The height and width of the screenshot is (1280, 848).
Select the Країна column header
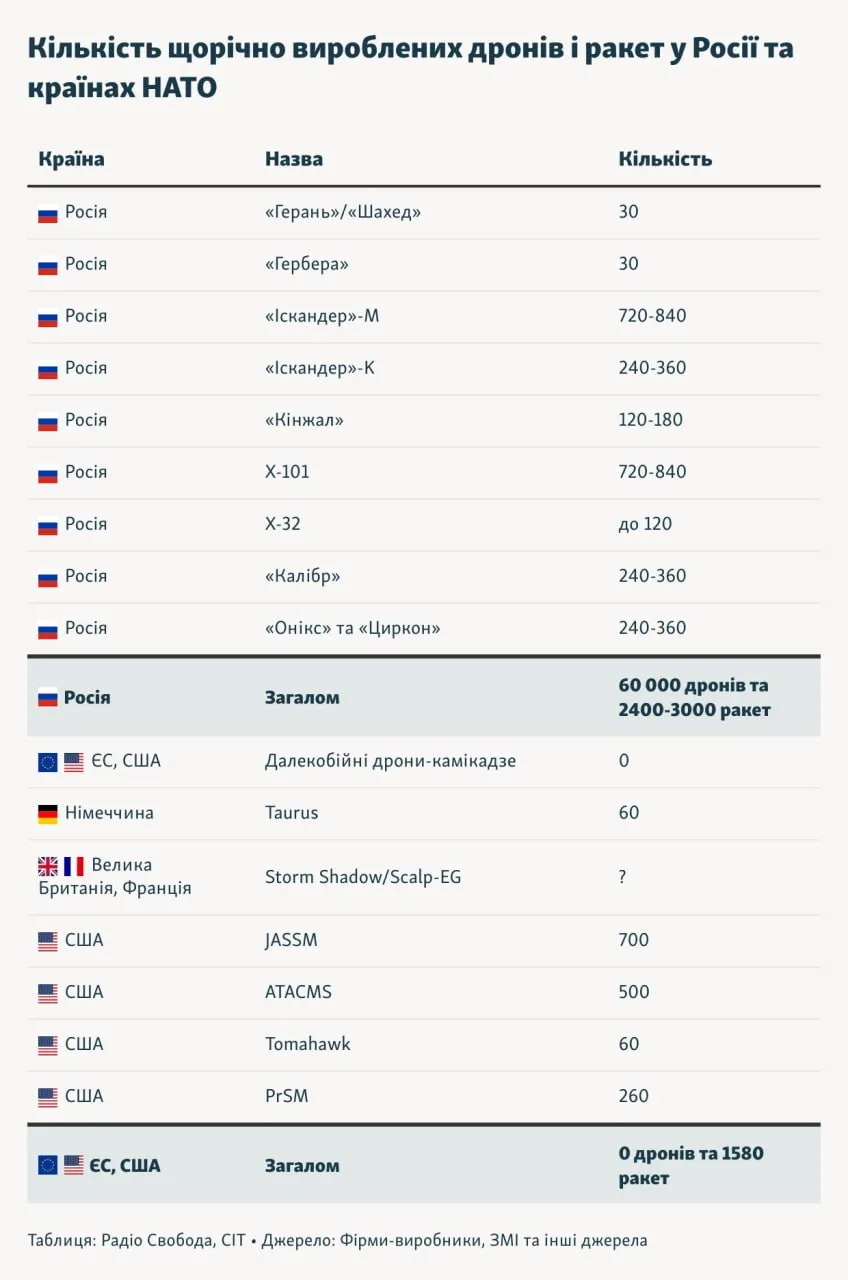click(x=71, y=159)
